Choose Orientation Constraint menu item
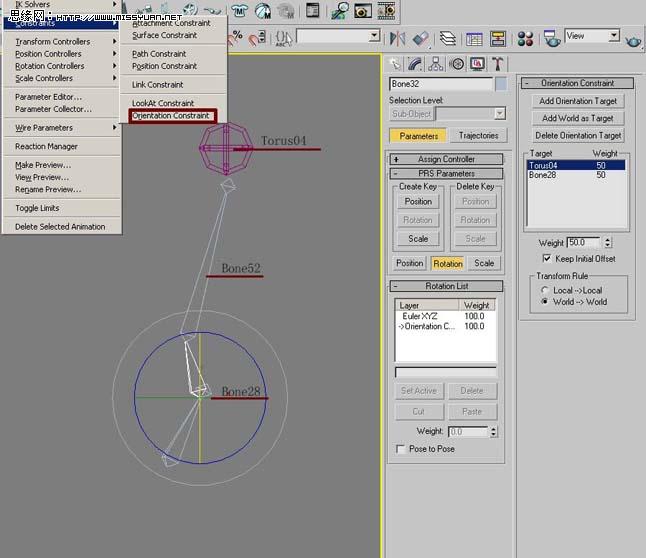This screenshot has width=646, height=558. (x=171, y=116)
